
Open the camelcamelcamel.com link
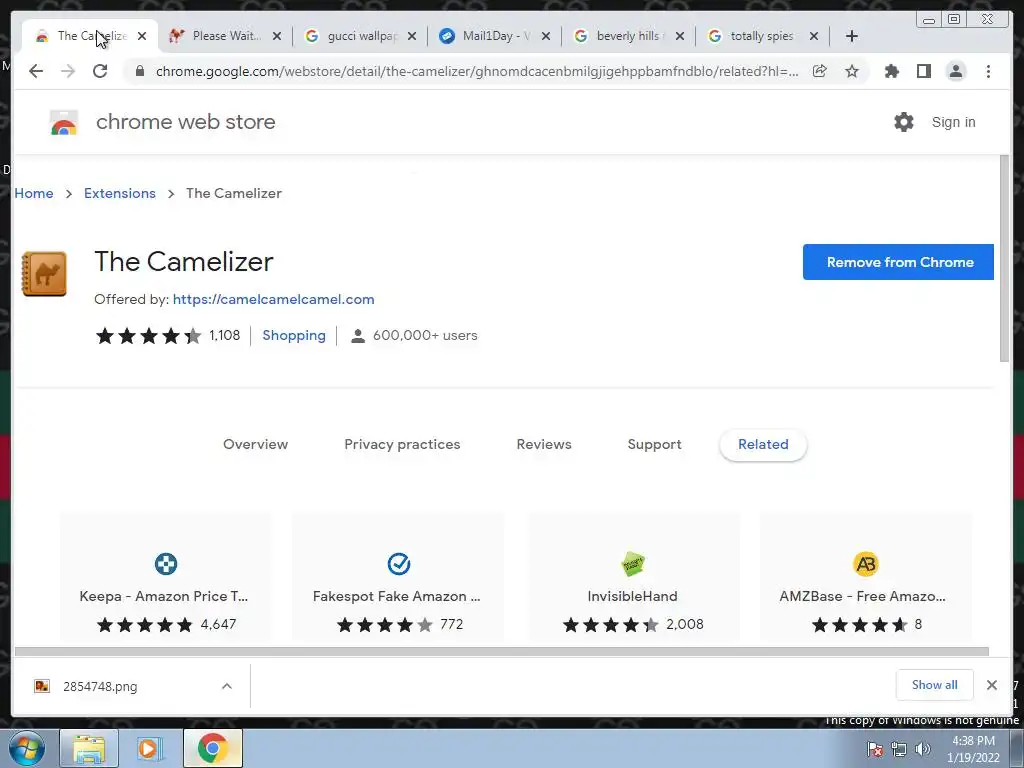coord(274,299)
